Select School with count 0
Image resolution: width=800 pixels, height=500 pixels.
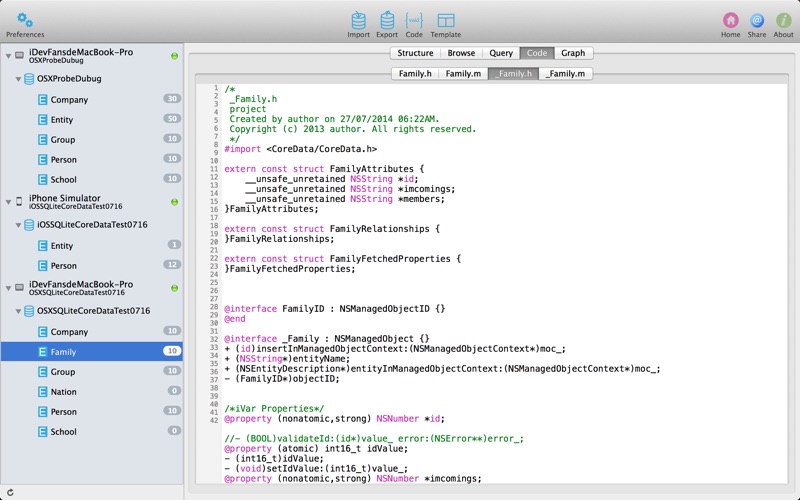91,431
